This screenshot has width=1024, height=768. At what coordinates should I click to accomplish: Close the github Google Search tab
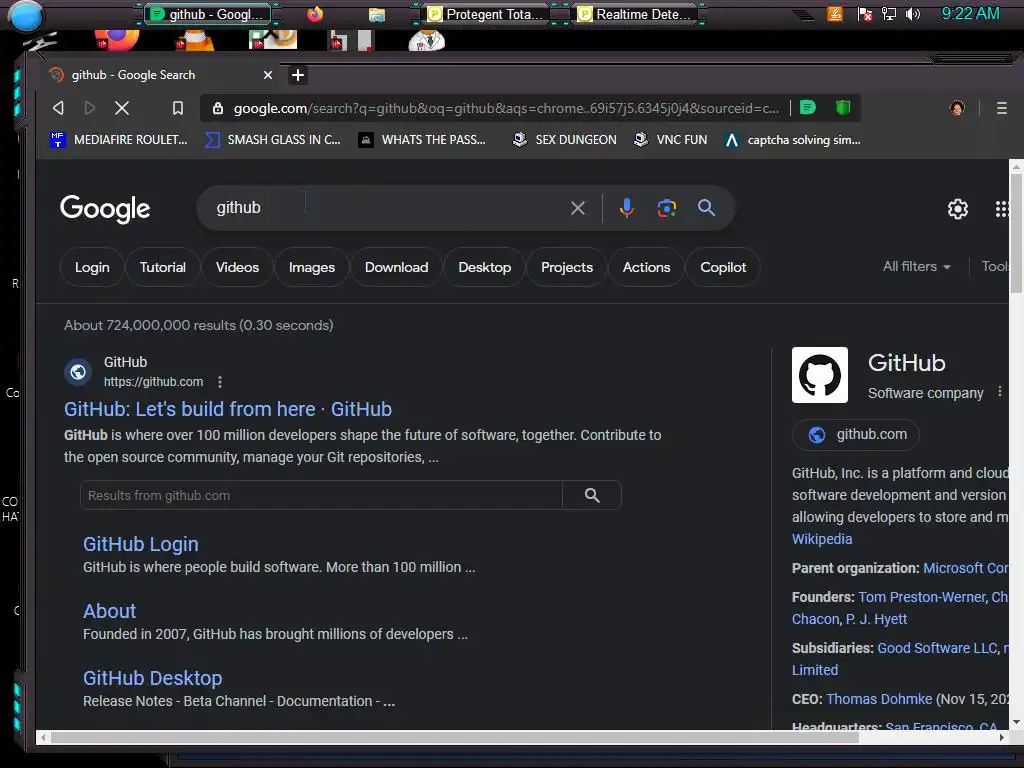coord(268,75)
